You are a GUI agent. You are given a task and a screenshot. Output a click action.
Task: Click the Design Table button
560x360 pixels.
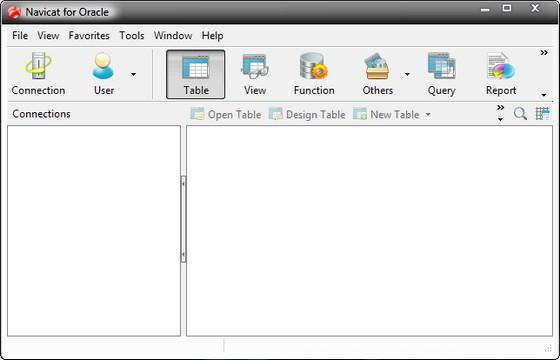[307, 115]
